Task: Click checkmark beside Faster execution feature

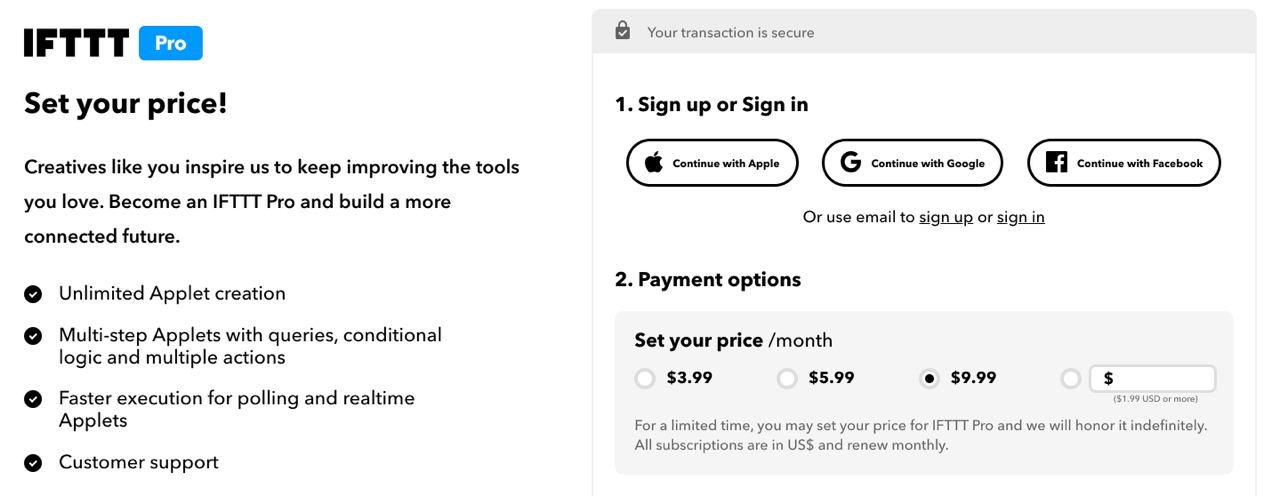Action: click(x=34, y=399)
